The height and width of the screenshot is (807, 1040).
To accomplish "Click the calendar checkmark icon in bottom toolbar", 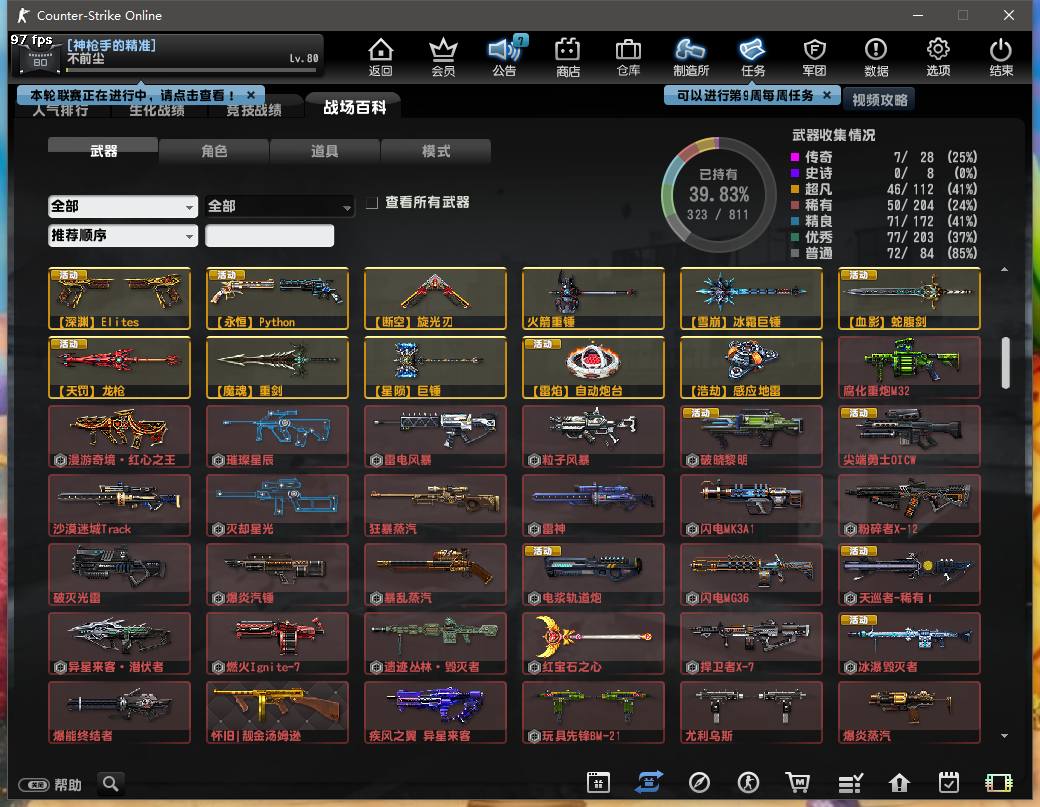I will [949, 782].
